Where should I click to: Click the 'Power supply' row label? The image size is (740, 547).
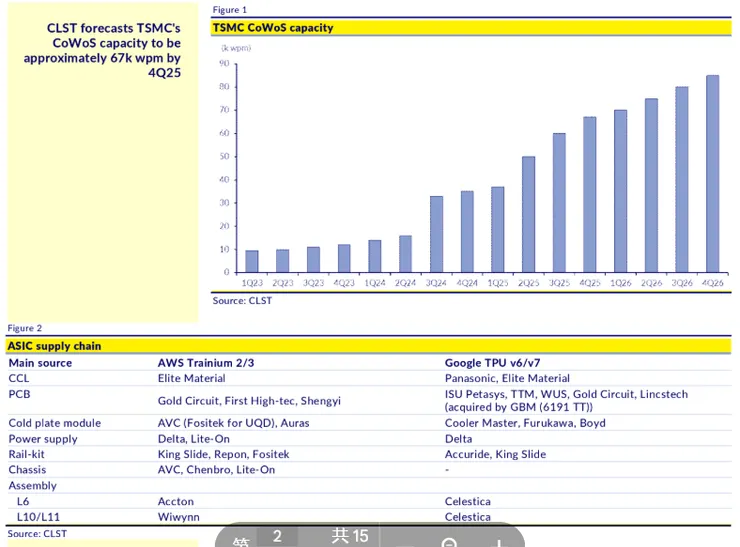coord(43,439)
